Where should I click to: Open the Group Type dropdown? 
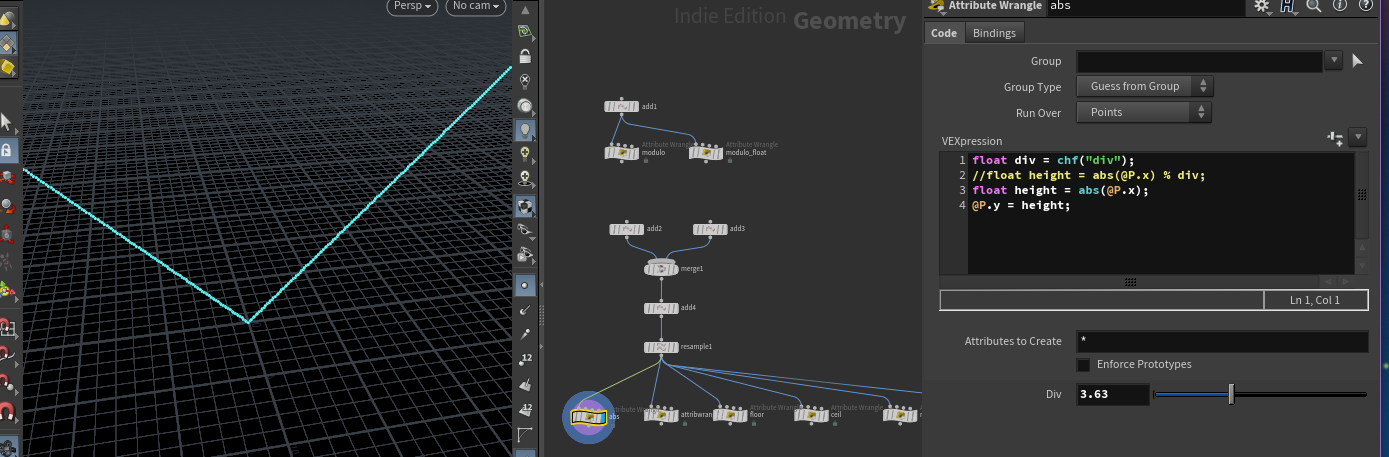point(1144,86)
